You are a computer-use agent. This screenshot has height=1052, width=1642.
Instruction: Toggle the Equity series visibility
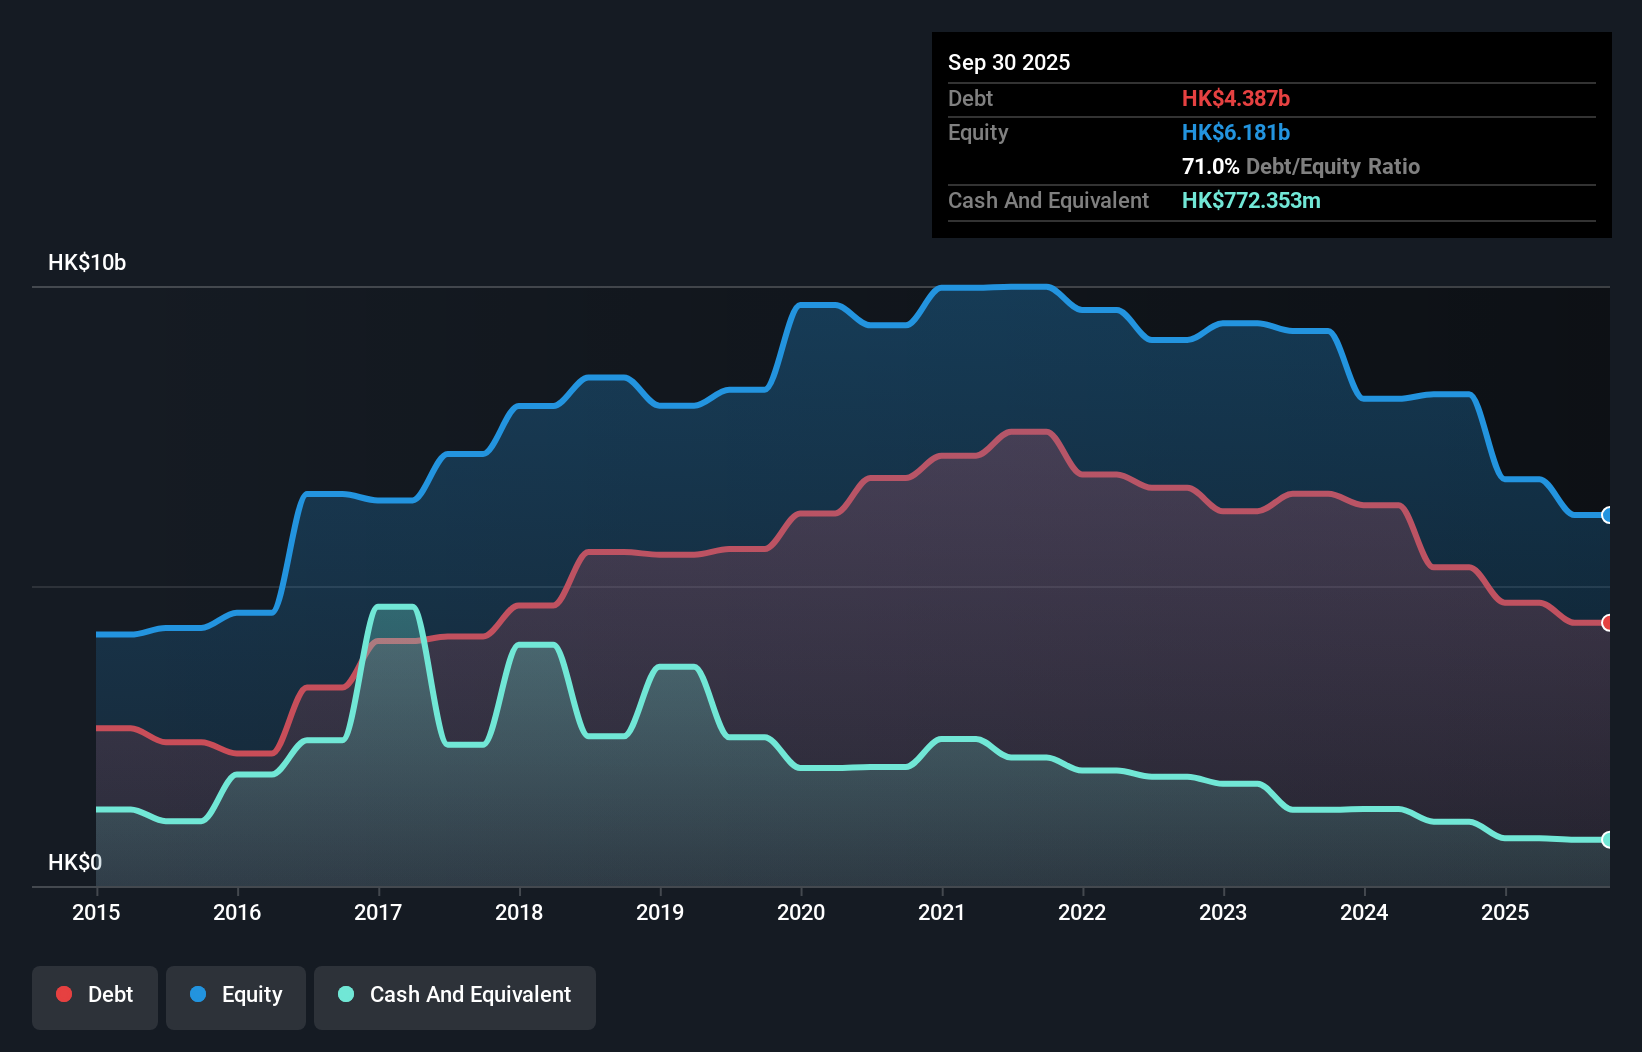(235, 995)
